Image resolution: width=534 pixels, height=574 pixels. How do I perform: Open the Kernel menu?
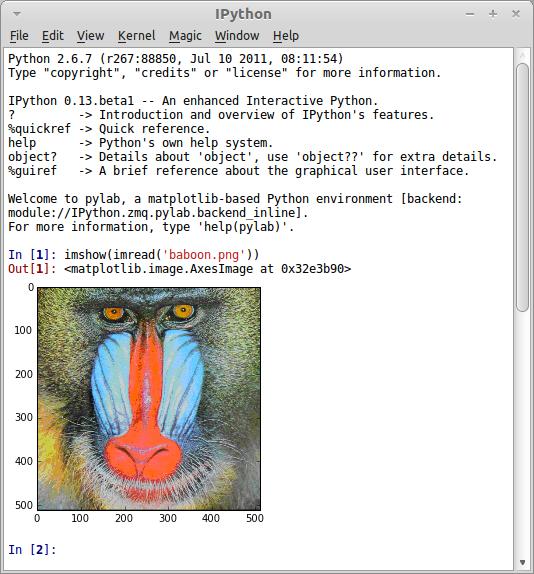(137, 36)
